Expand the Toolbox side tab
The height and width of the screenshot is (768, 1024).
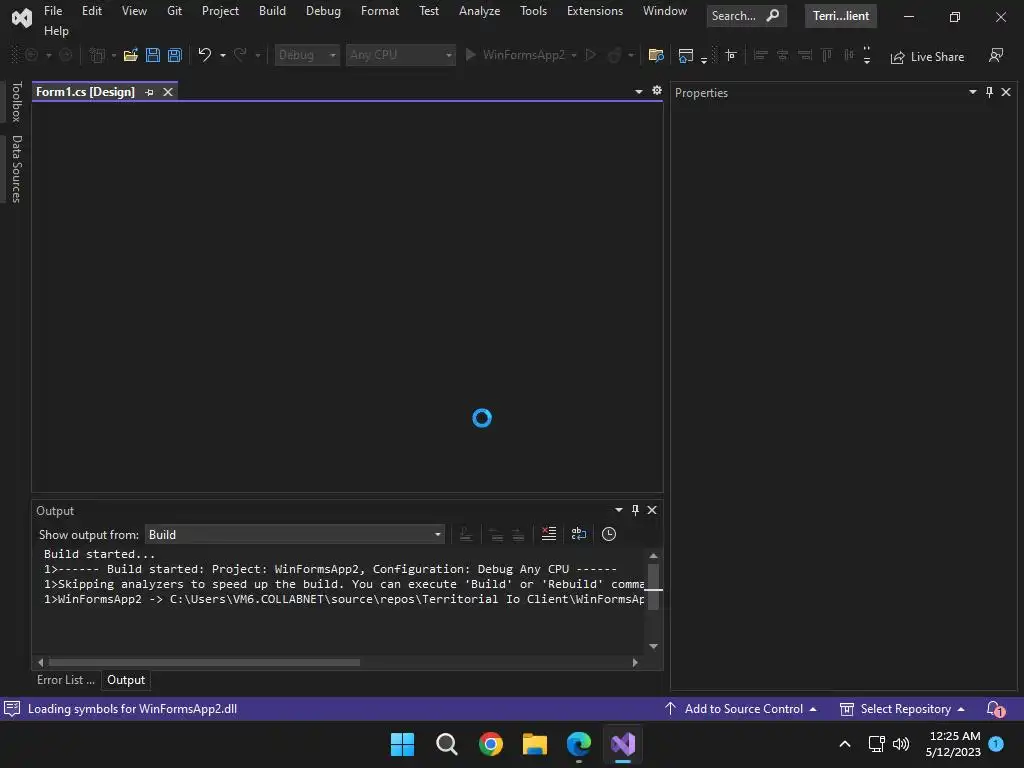pos(16,101)
